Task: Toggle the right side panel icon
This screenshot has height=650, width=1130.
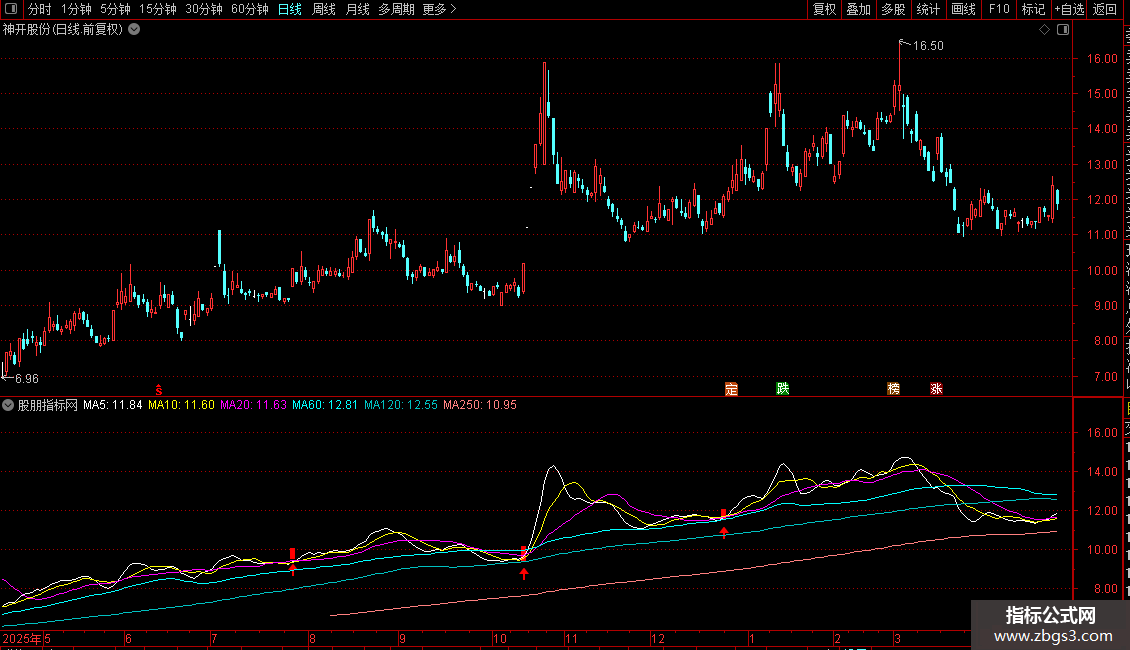Action: click(1063, 30)
